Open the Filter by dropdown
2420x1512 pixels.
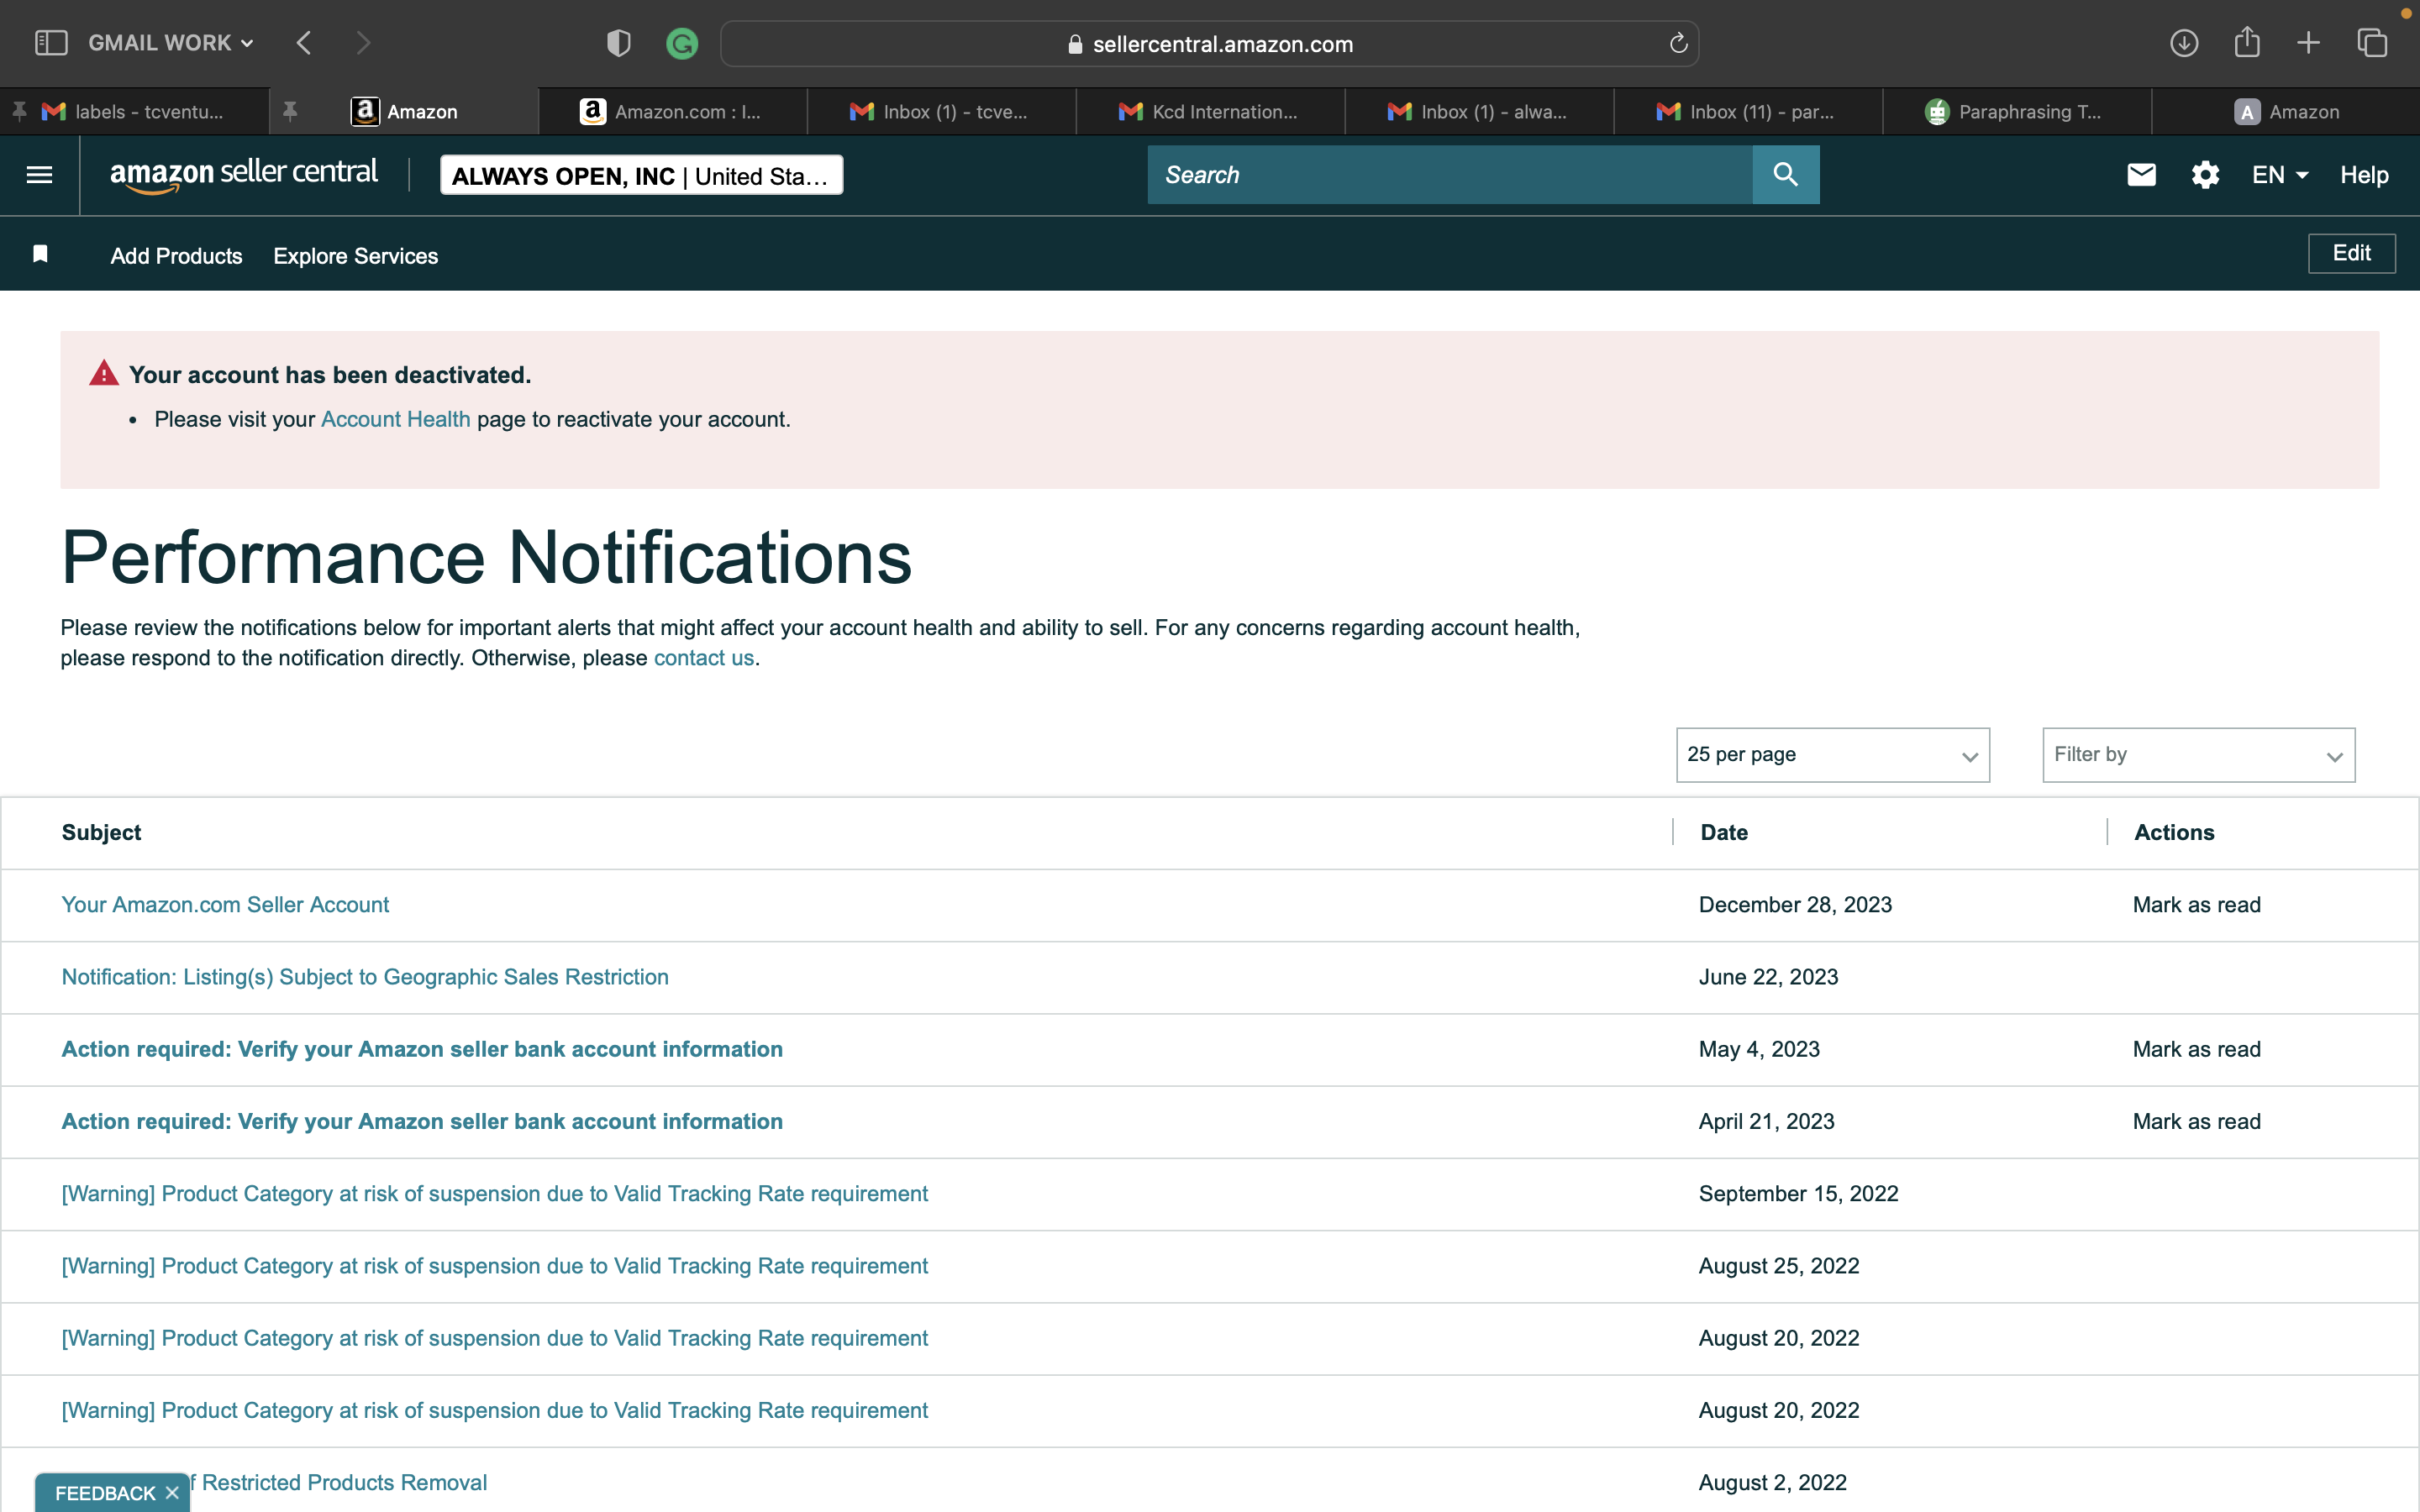point(2198,755)
